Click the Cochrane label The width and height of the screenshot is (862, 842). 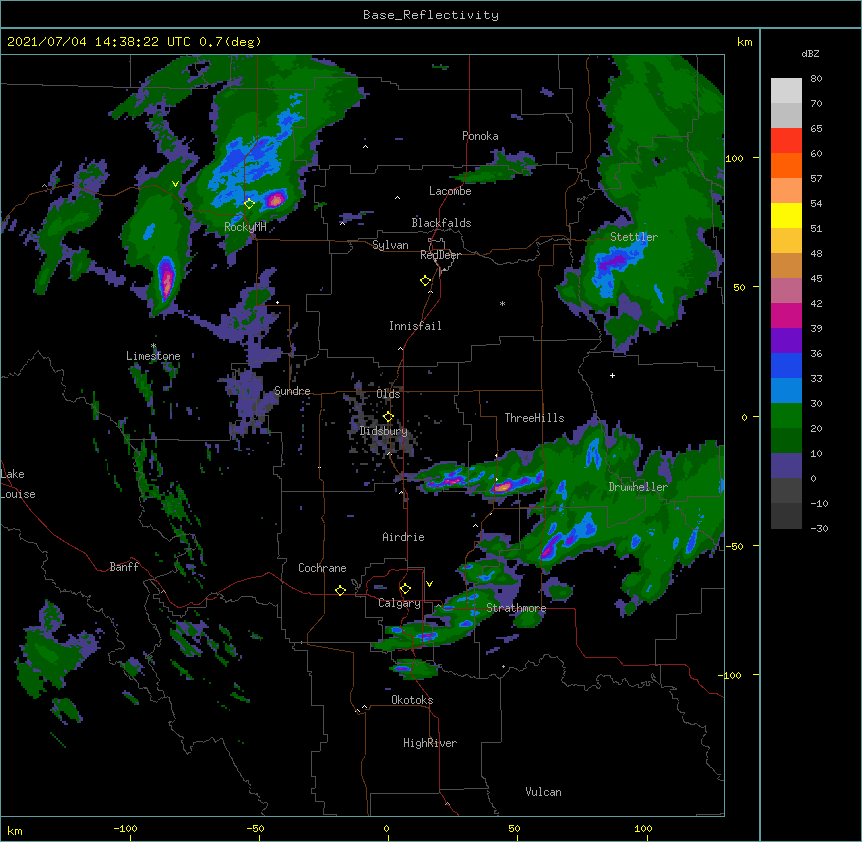point(322,568)
